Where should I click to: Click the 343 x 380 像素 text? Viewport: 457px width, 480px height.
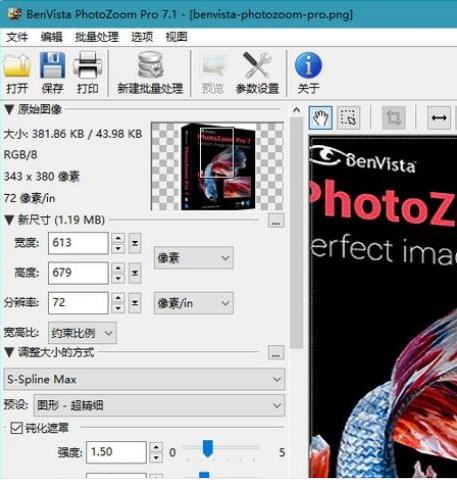[x=42, y=176]
